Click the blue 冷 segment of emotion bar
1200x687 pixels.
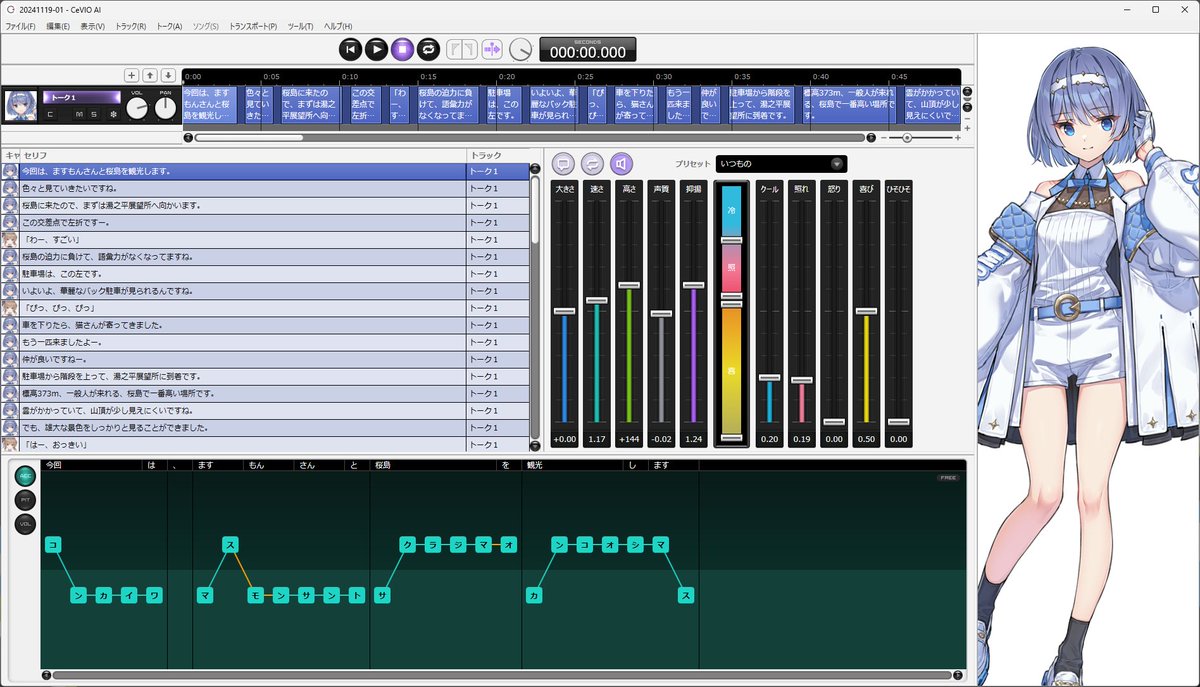pos(731,210)
